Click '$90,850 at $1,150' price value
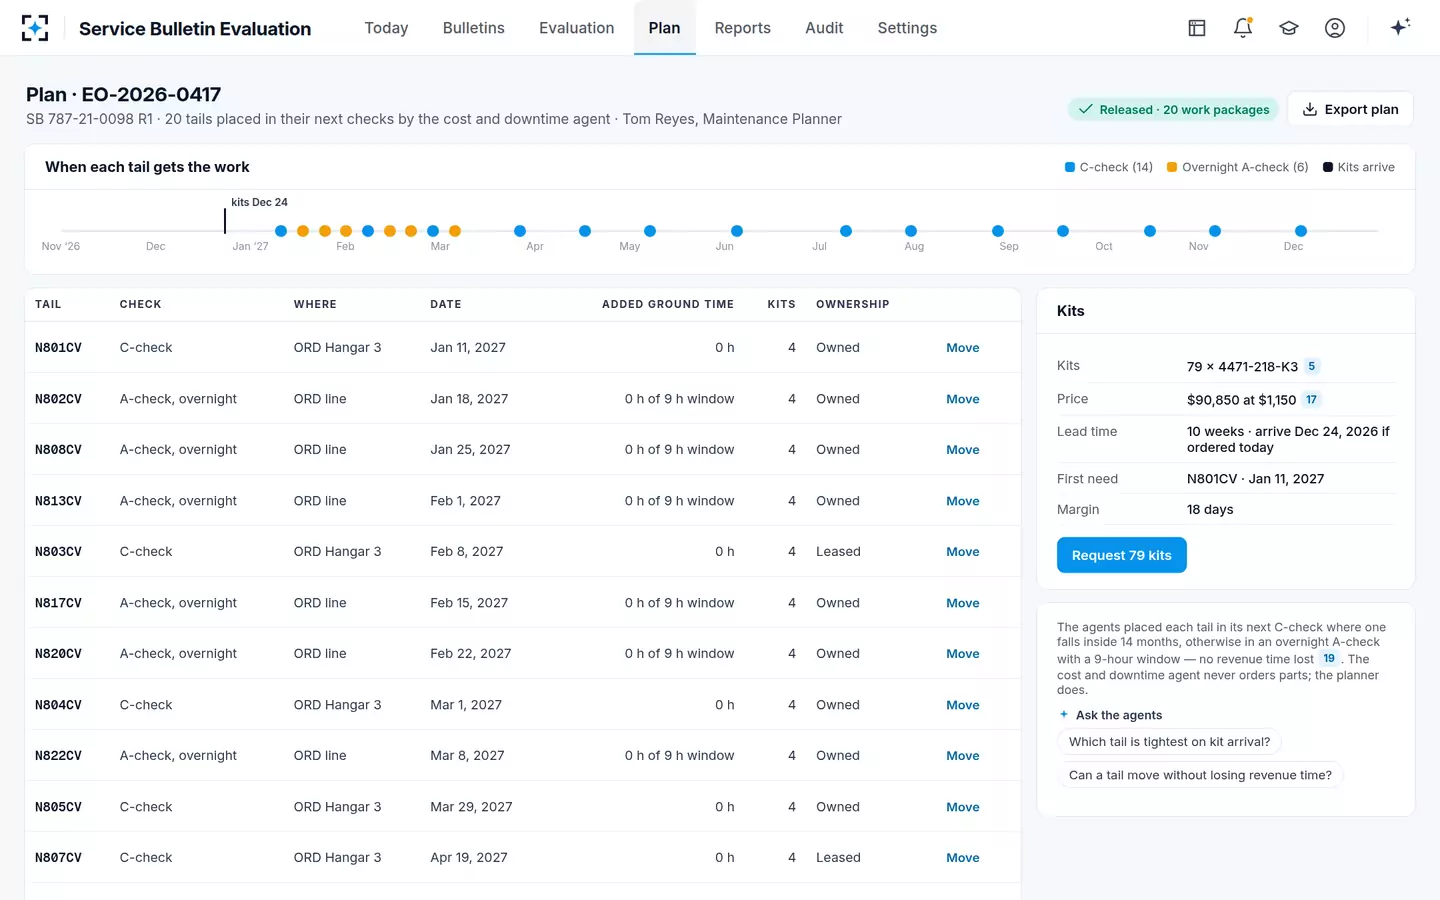 (1241, 399)
